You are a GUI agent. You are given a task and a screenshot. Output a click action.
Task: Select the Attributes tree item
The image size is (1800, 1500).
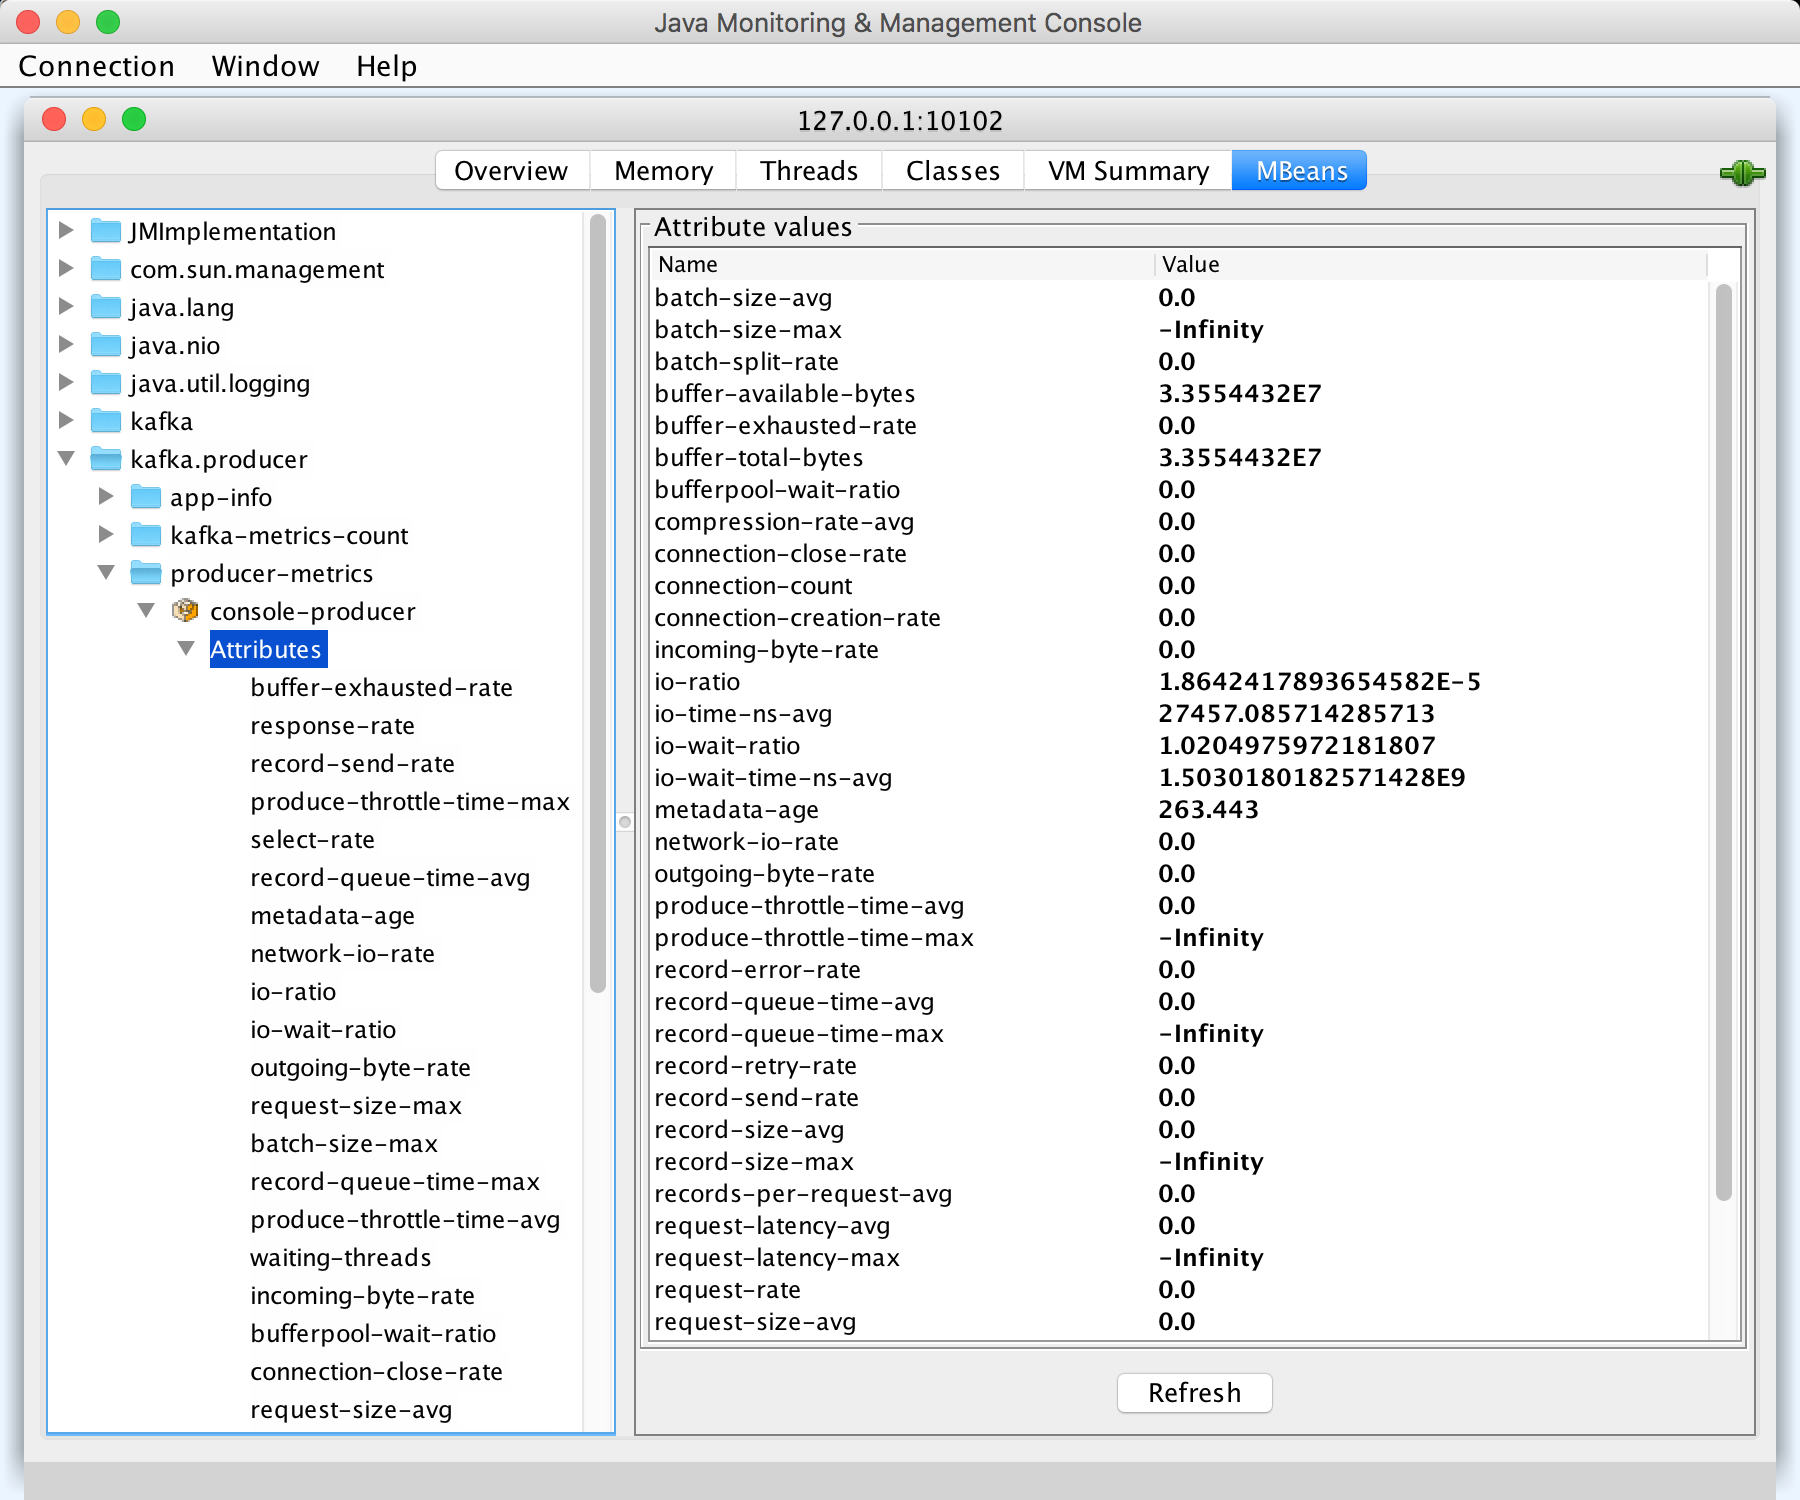point(267,649)
